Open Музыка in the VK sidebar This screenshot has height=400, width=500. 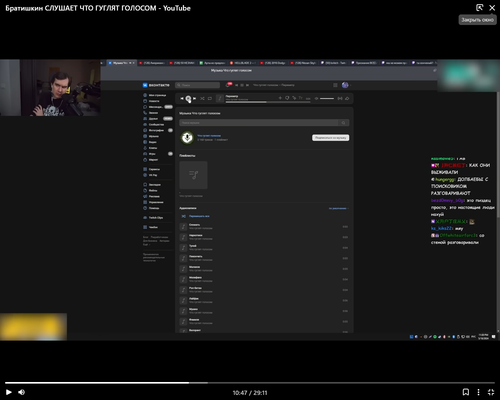coord(151,136)
